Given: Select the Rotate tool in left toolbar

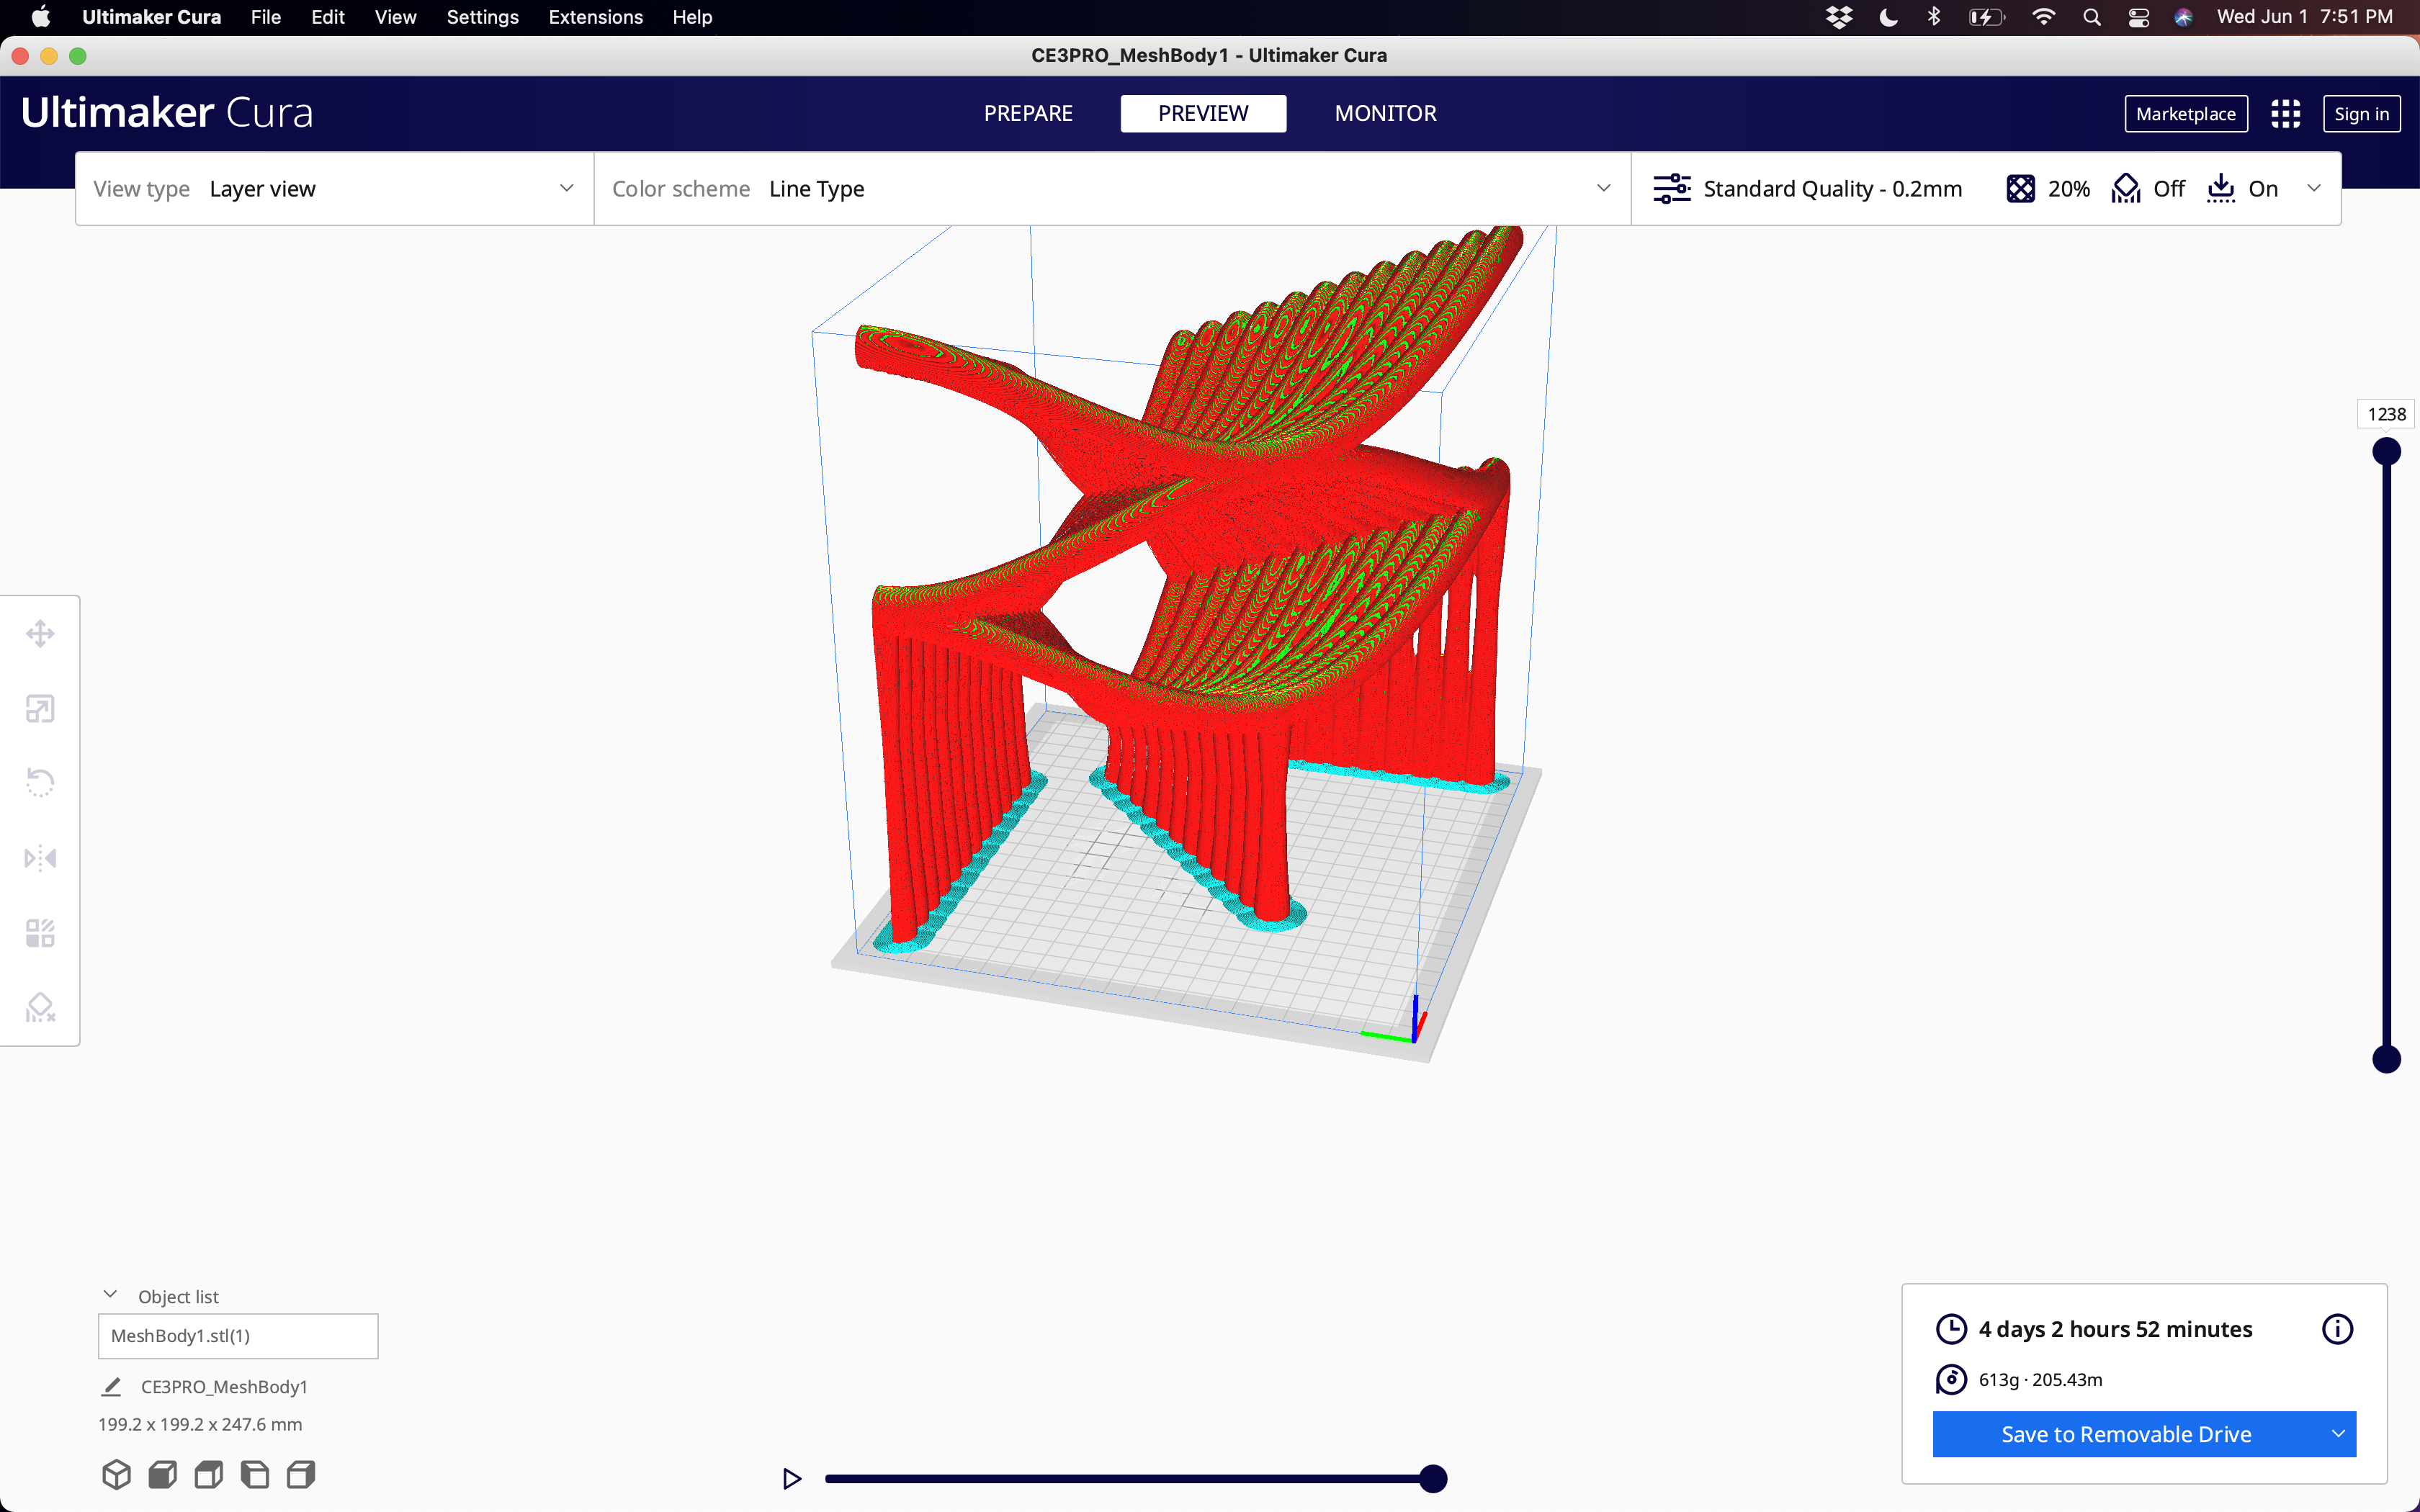Looking at the screenshot, I should coord(40,782).
